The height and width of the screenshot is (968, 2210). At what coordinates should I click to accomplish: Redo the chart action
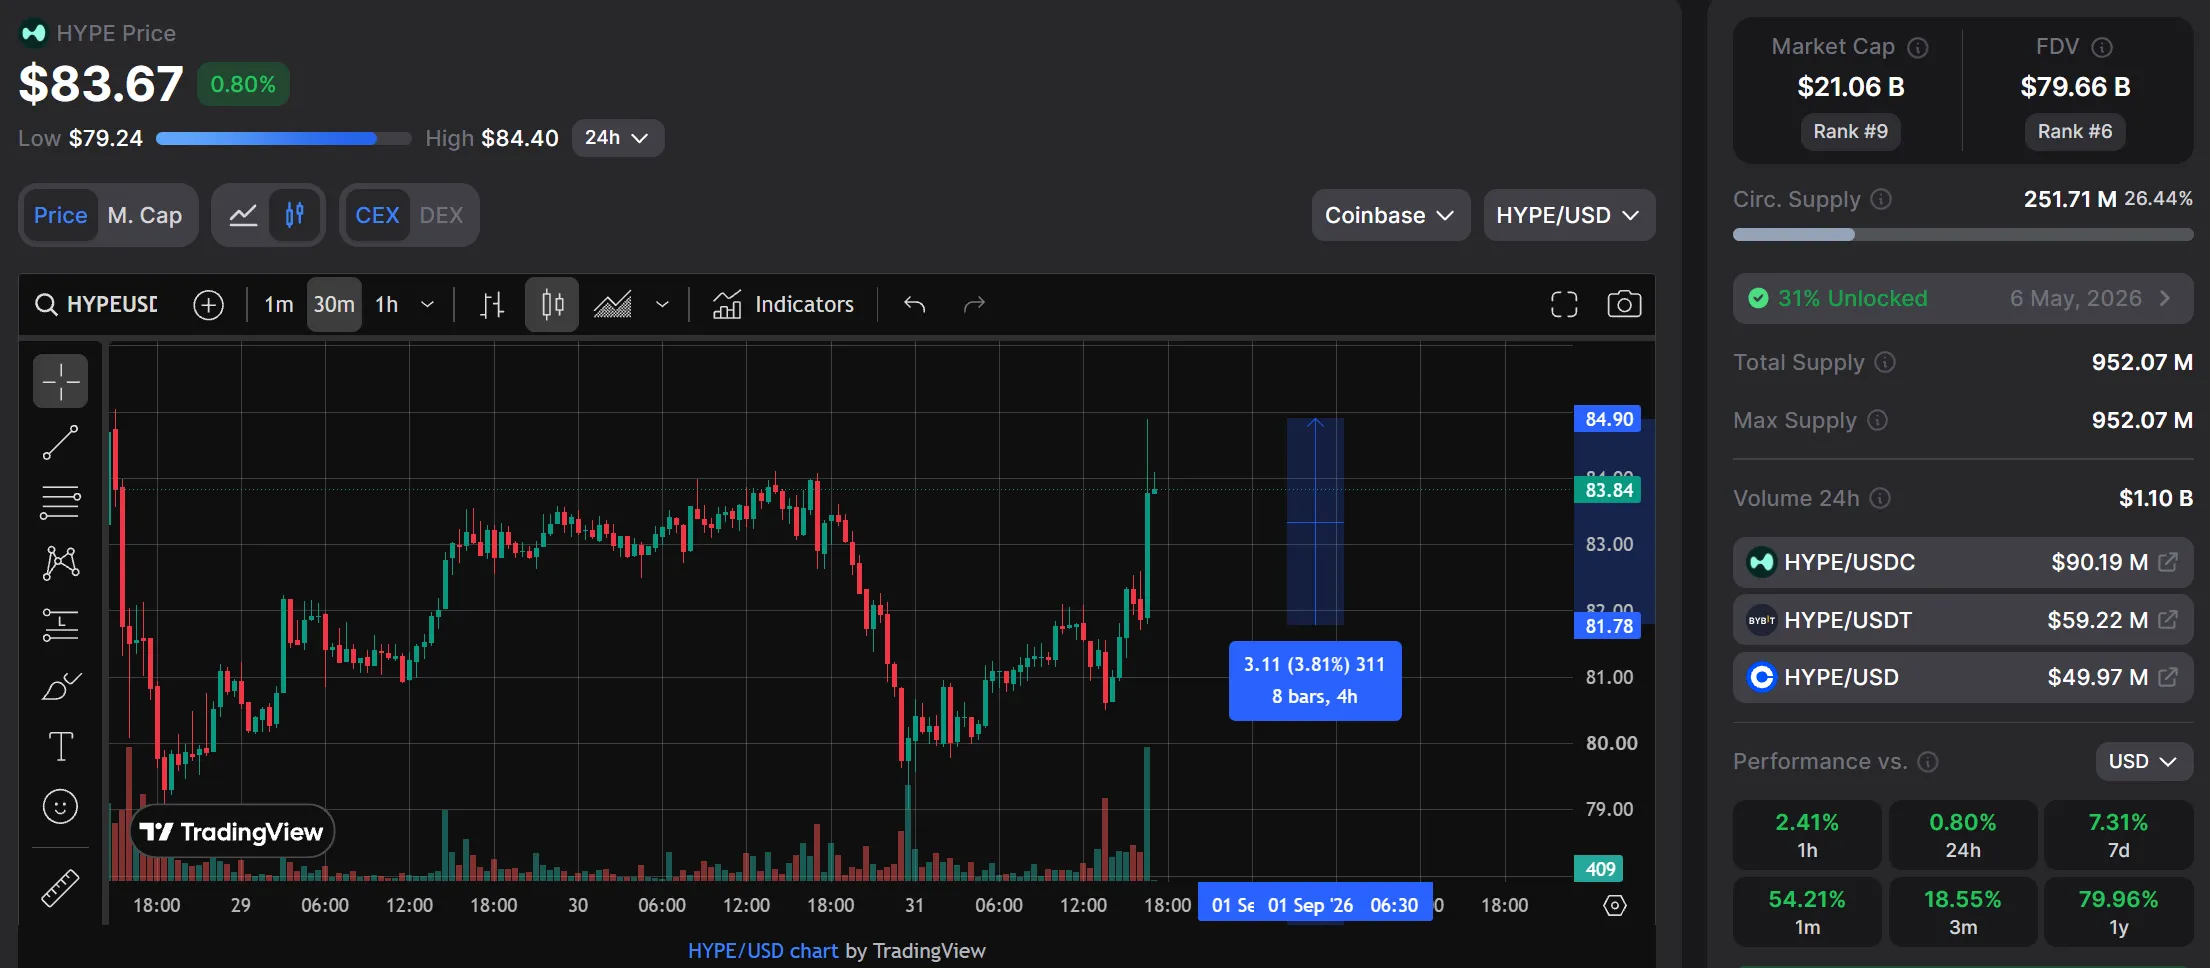974,304
